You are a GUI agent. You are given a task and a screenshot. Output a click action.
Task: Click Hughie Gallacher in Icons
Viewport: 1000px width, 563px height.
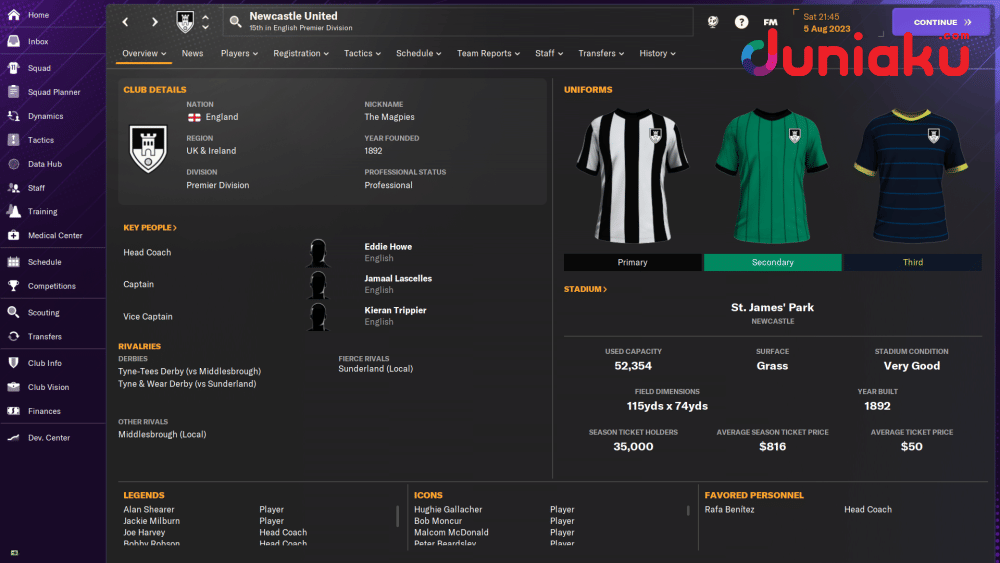448,509
